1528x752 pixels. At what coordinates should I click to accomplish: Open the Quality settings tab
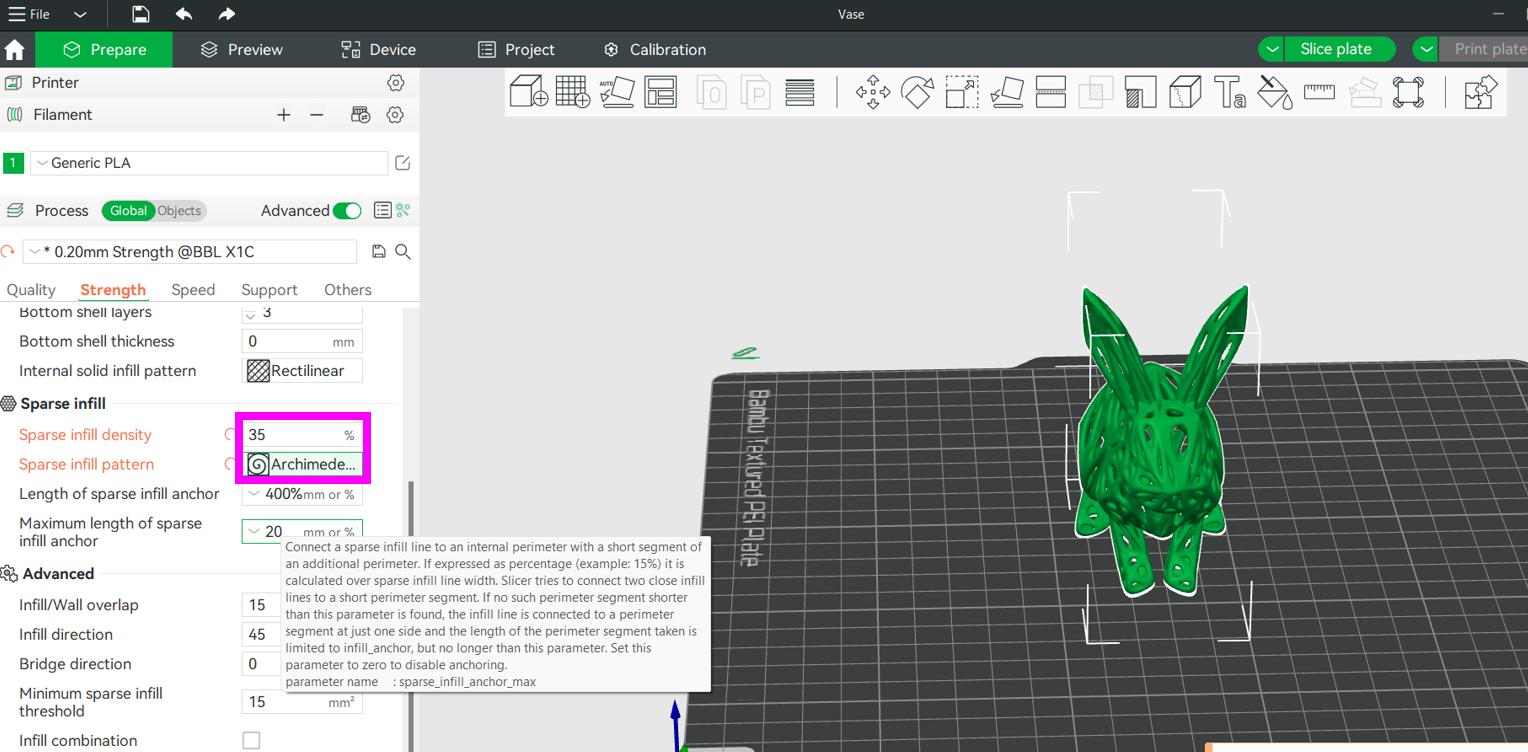(31, 289)
